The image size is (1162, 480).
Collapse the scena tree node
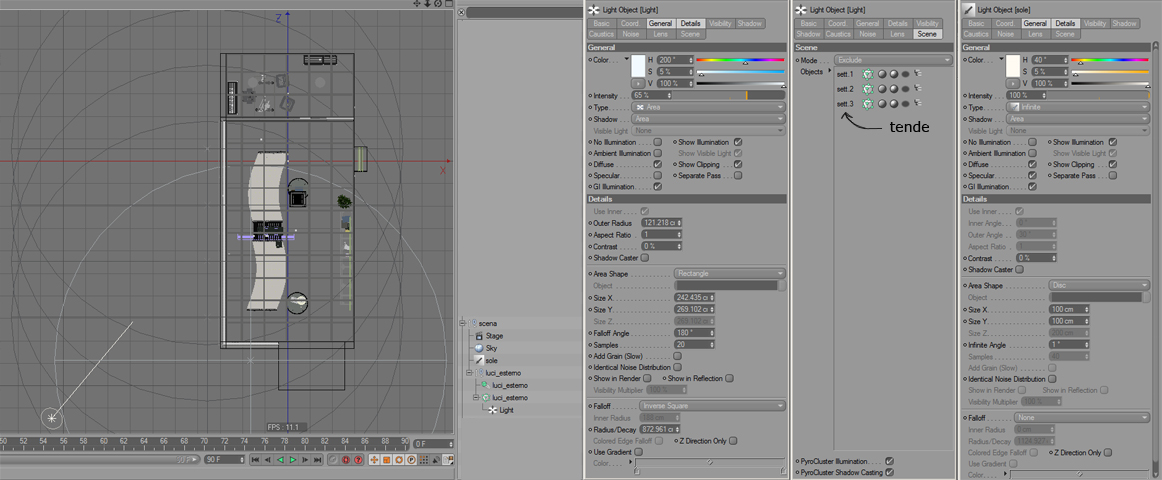462,324
